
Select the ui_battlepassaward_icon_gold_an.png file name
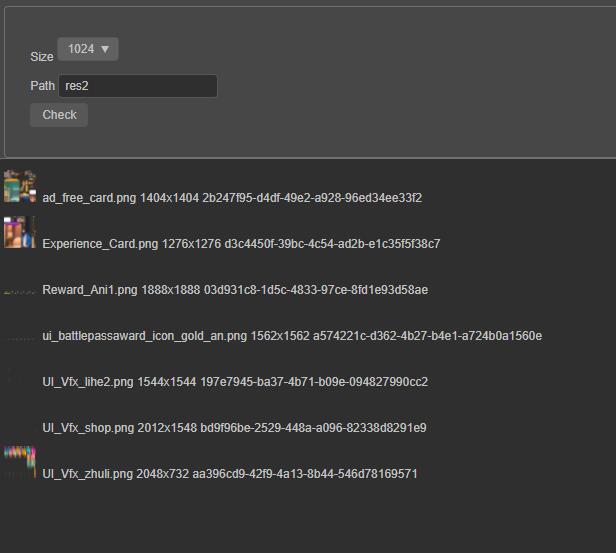(144, 336)
